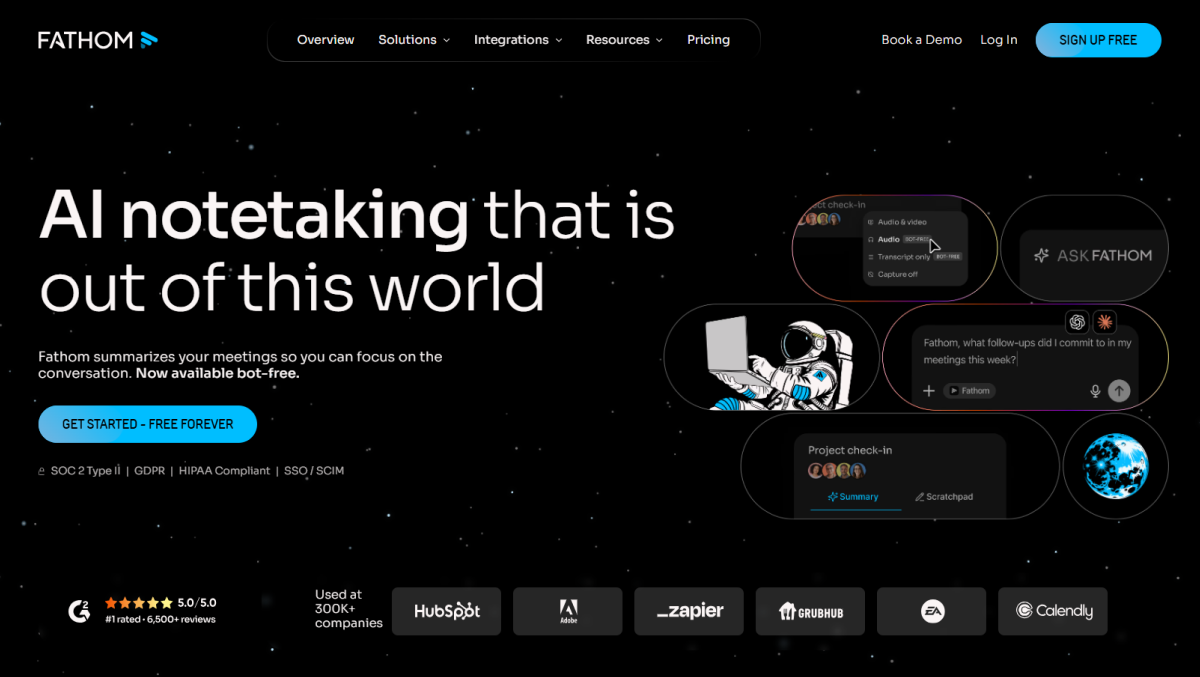
Task: Select the Audio & video capture option
Action: tap(897, 222)
